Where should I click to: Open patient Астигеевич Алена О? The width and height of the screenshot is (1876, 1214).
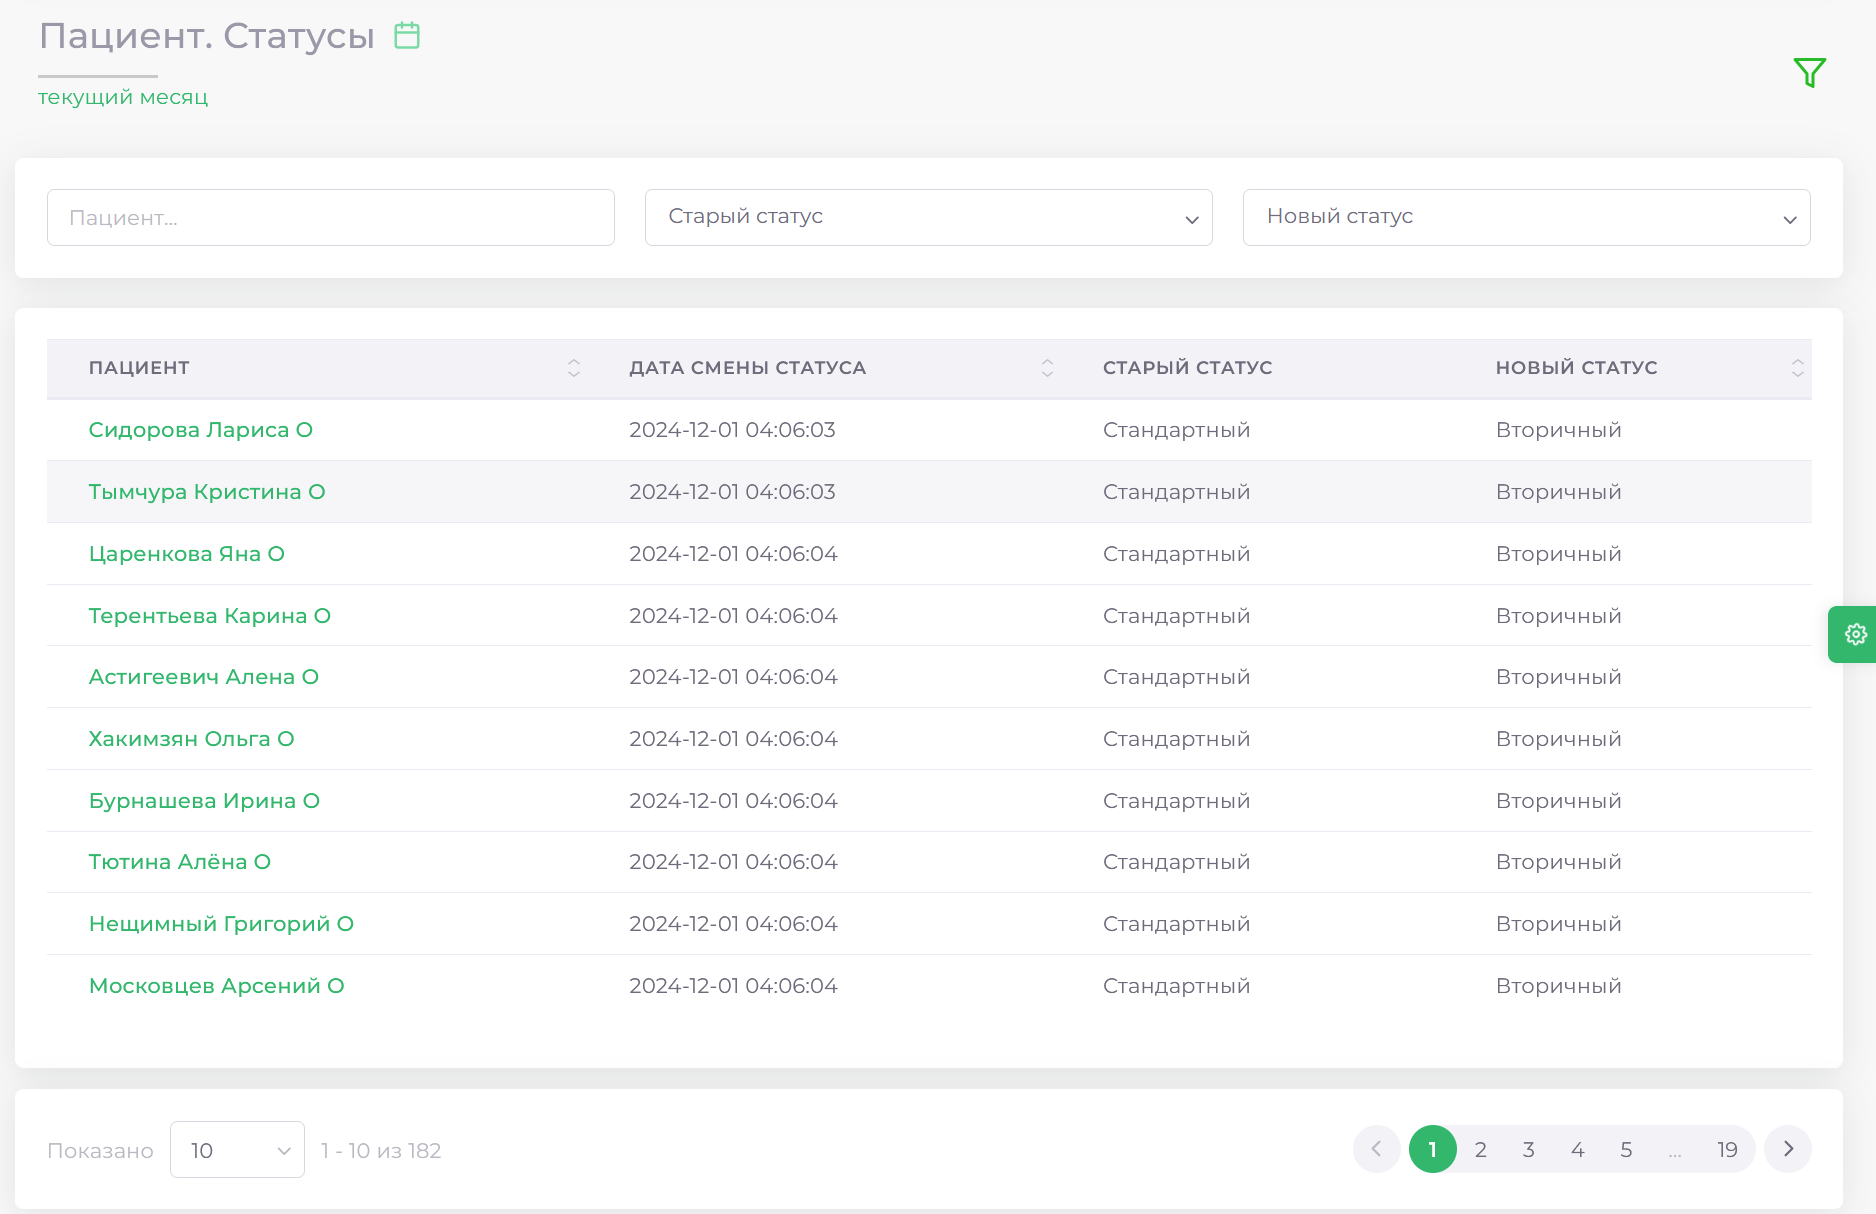pyautogui.click(x=204, y=677)
